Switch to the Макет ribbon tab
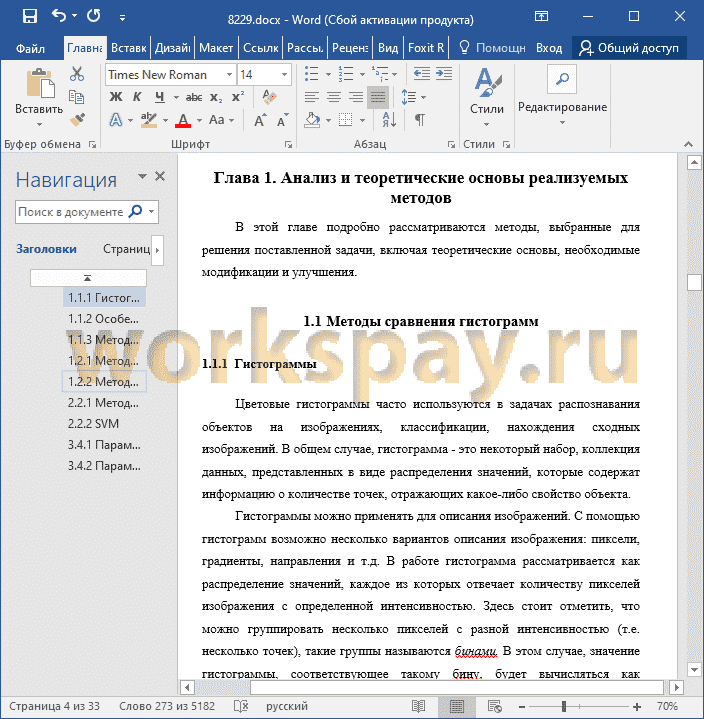The image size is (704, 719). (x=216, y=48)
